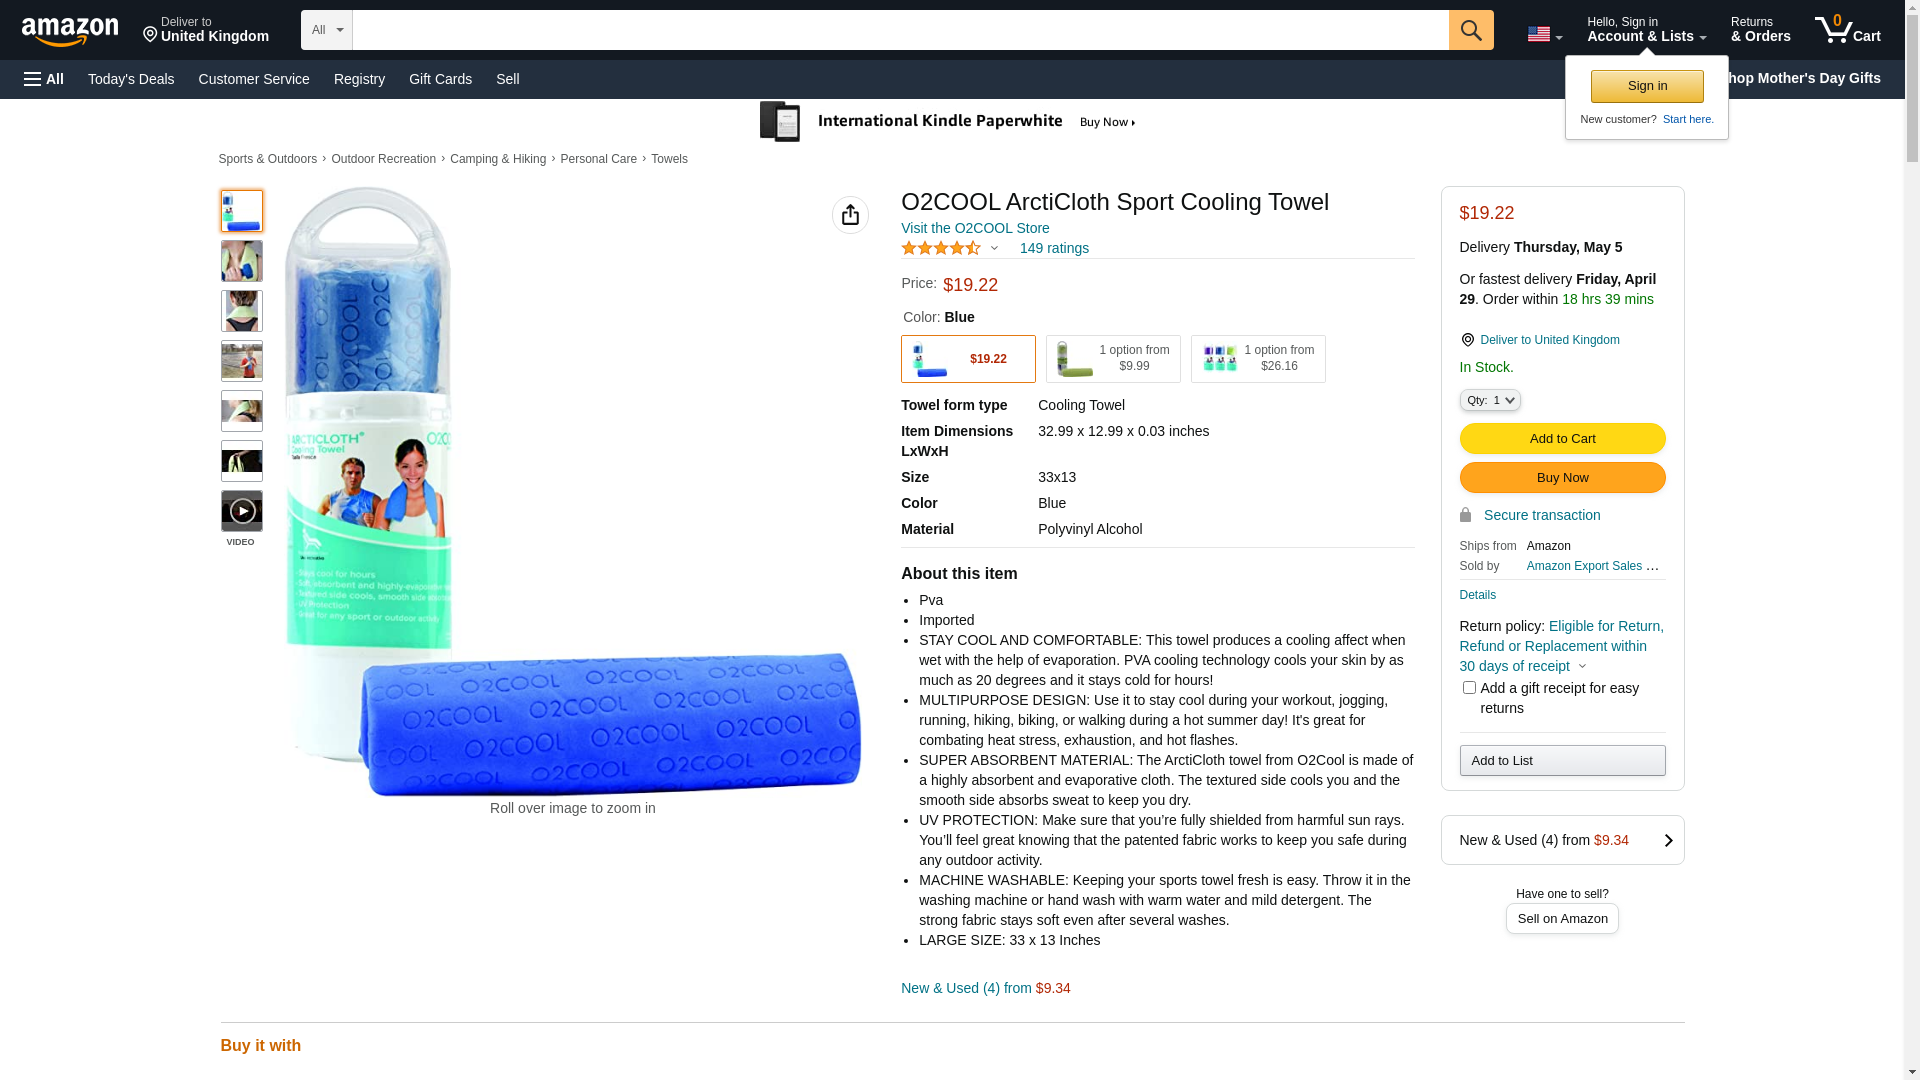Click the Add to Cart button
This screenshot has width=1920, height=1080.
coord(1562,438)
